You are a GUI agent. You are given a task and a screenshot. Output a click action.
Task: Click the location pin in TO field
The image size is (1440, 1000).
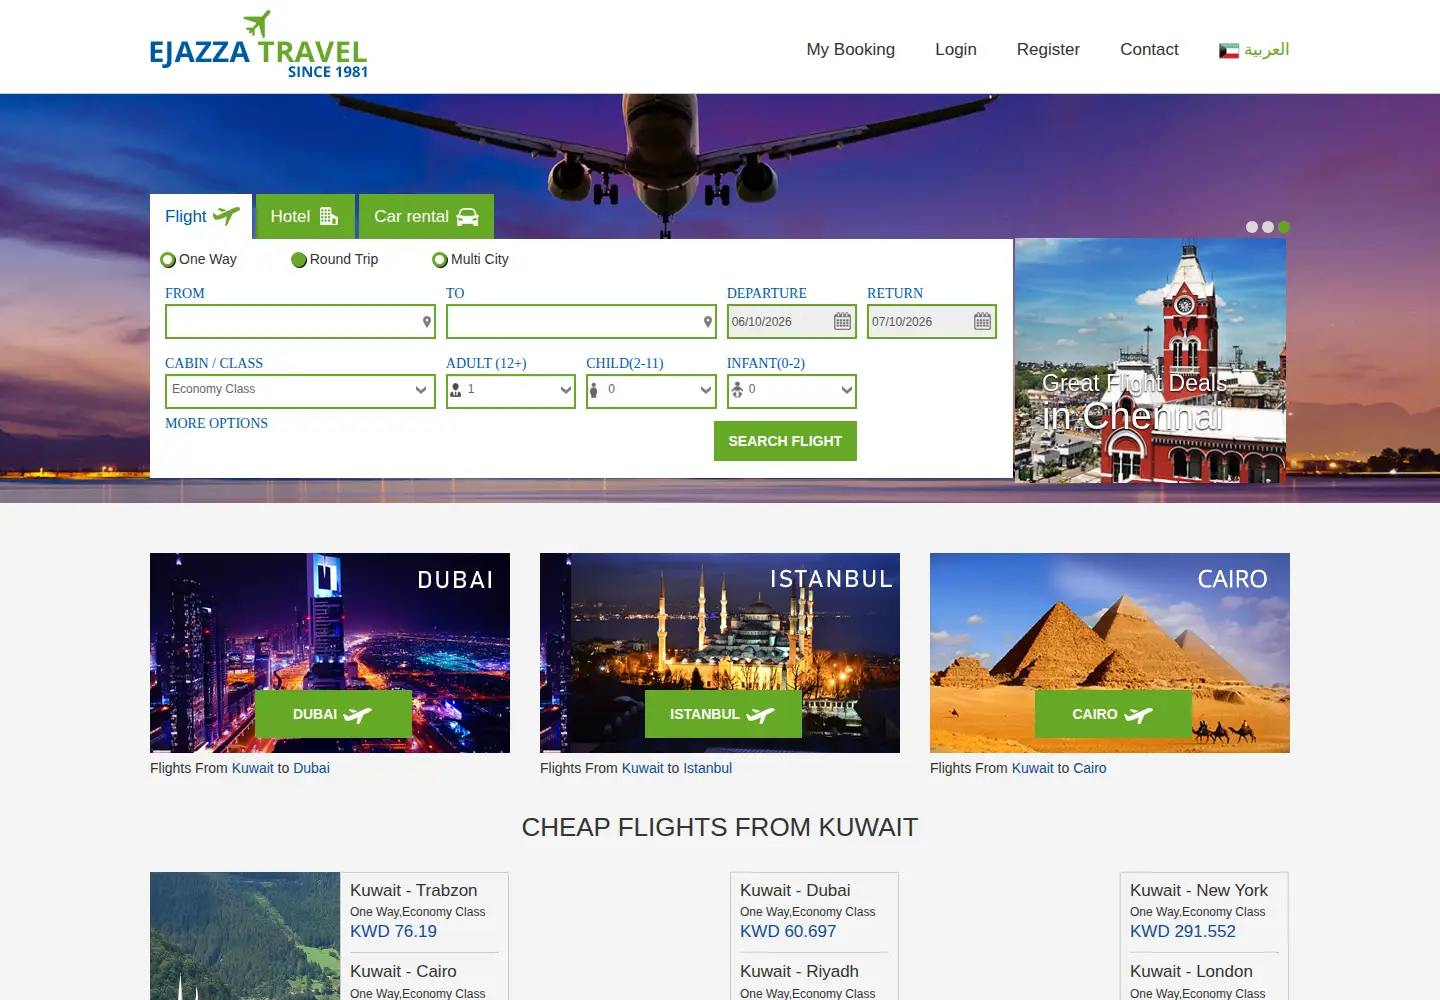(x=708, y=322)
